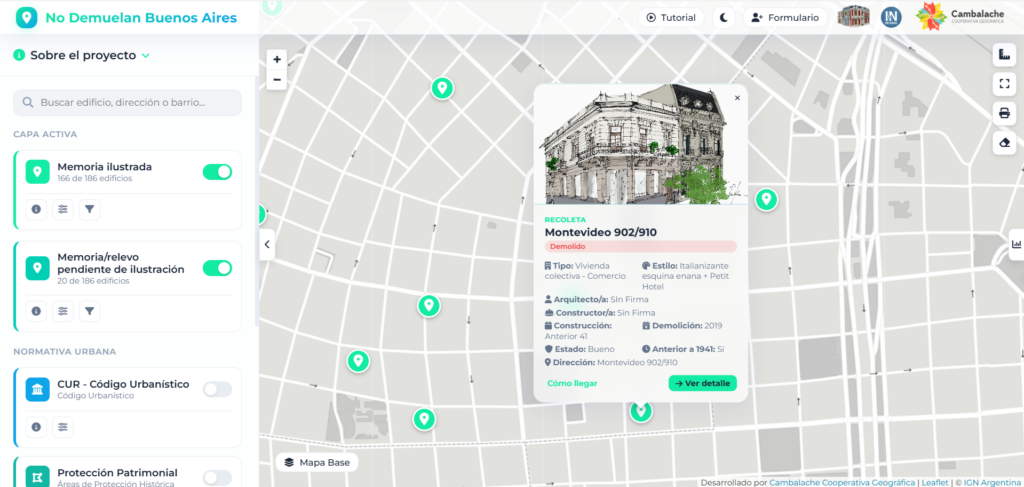Turn off Memoria/relevo pendiente de ilustración layer
The image size is (1024, 487).
click(x=217, y=268)
